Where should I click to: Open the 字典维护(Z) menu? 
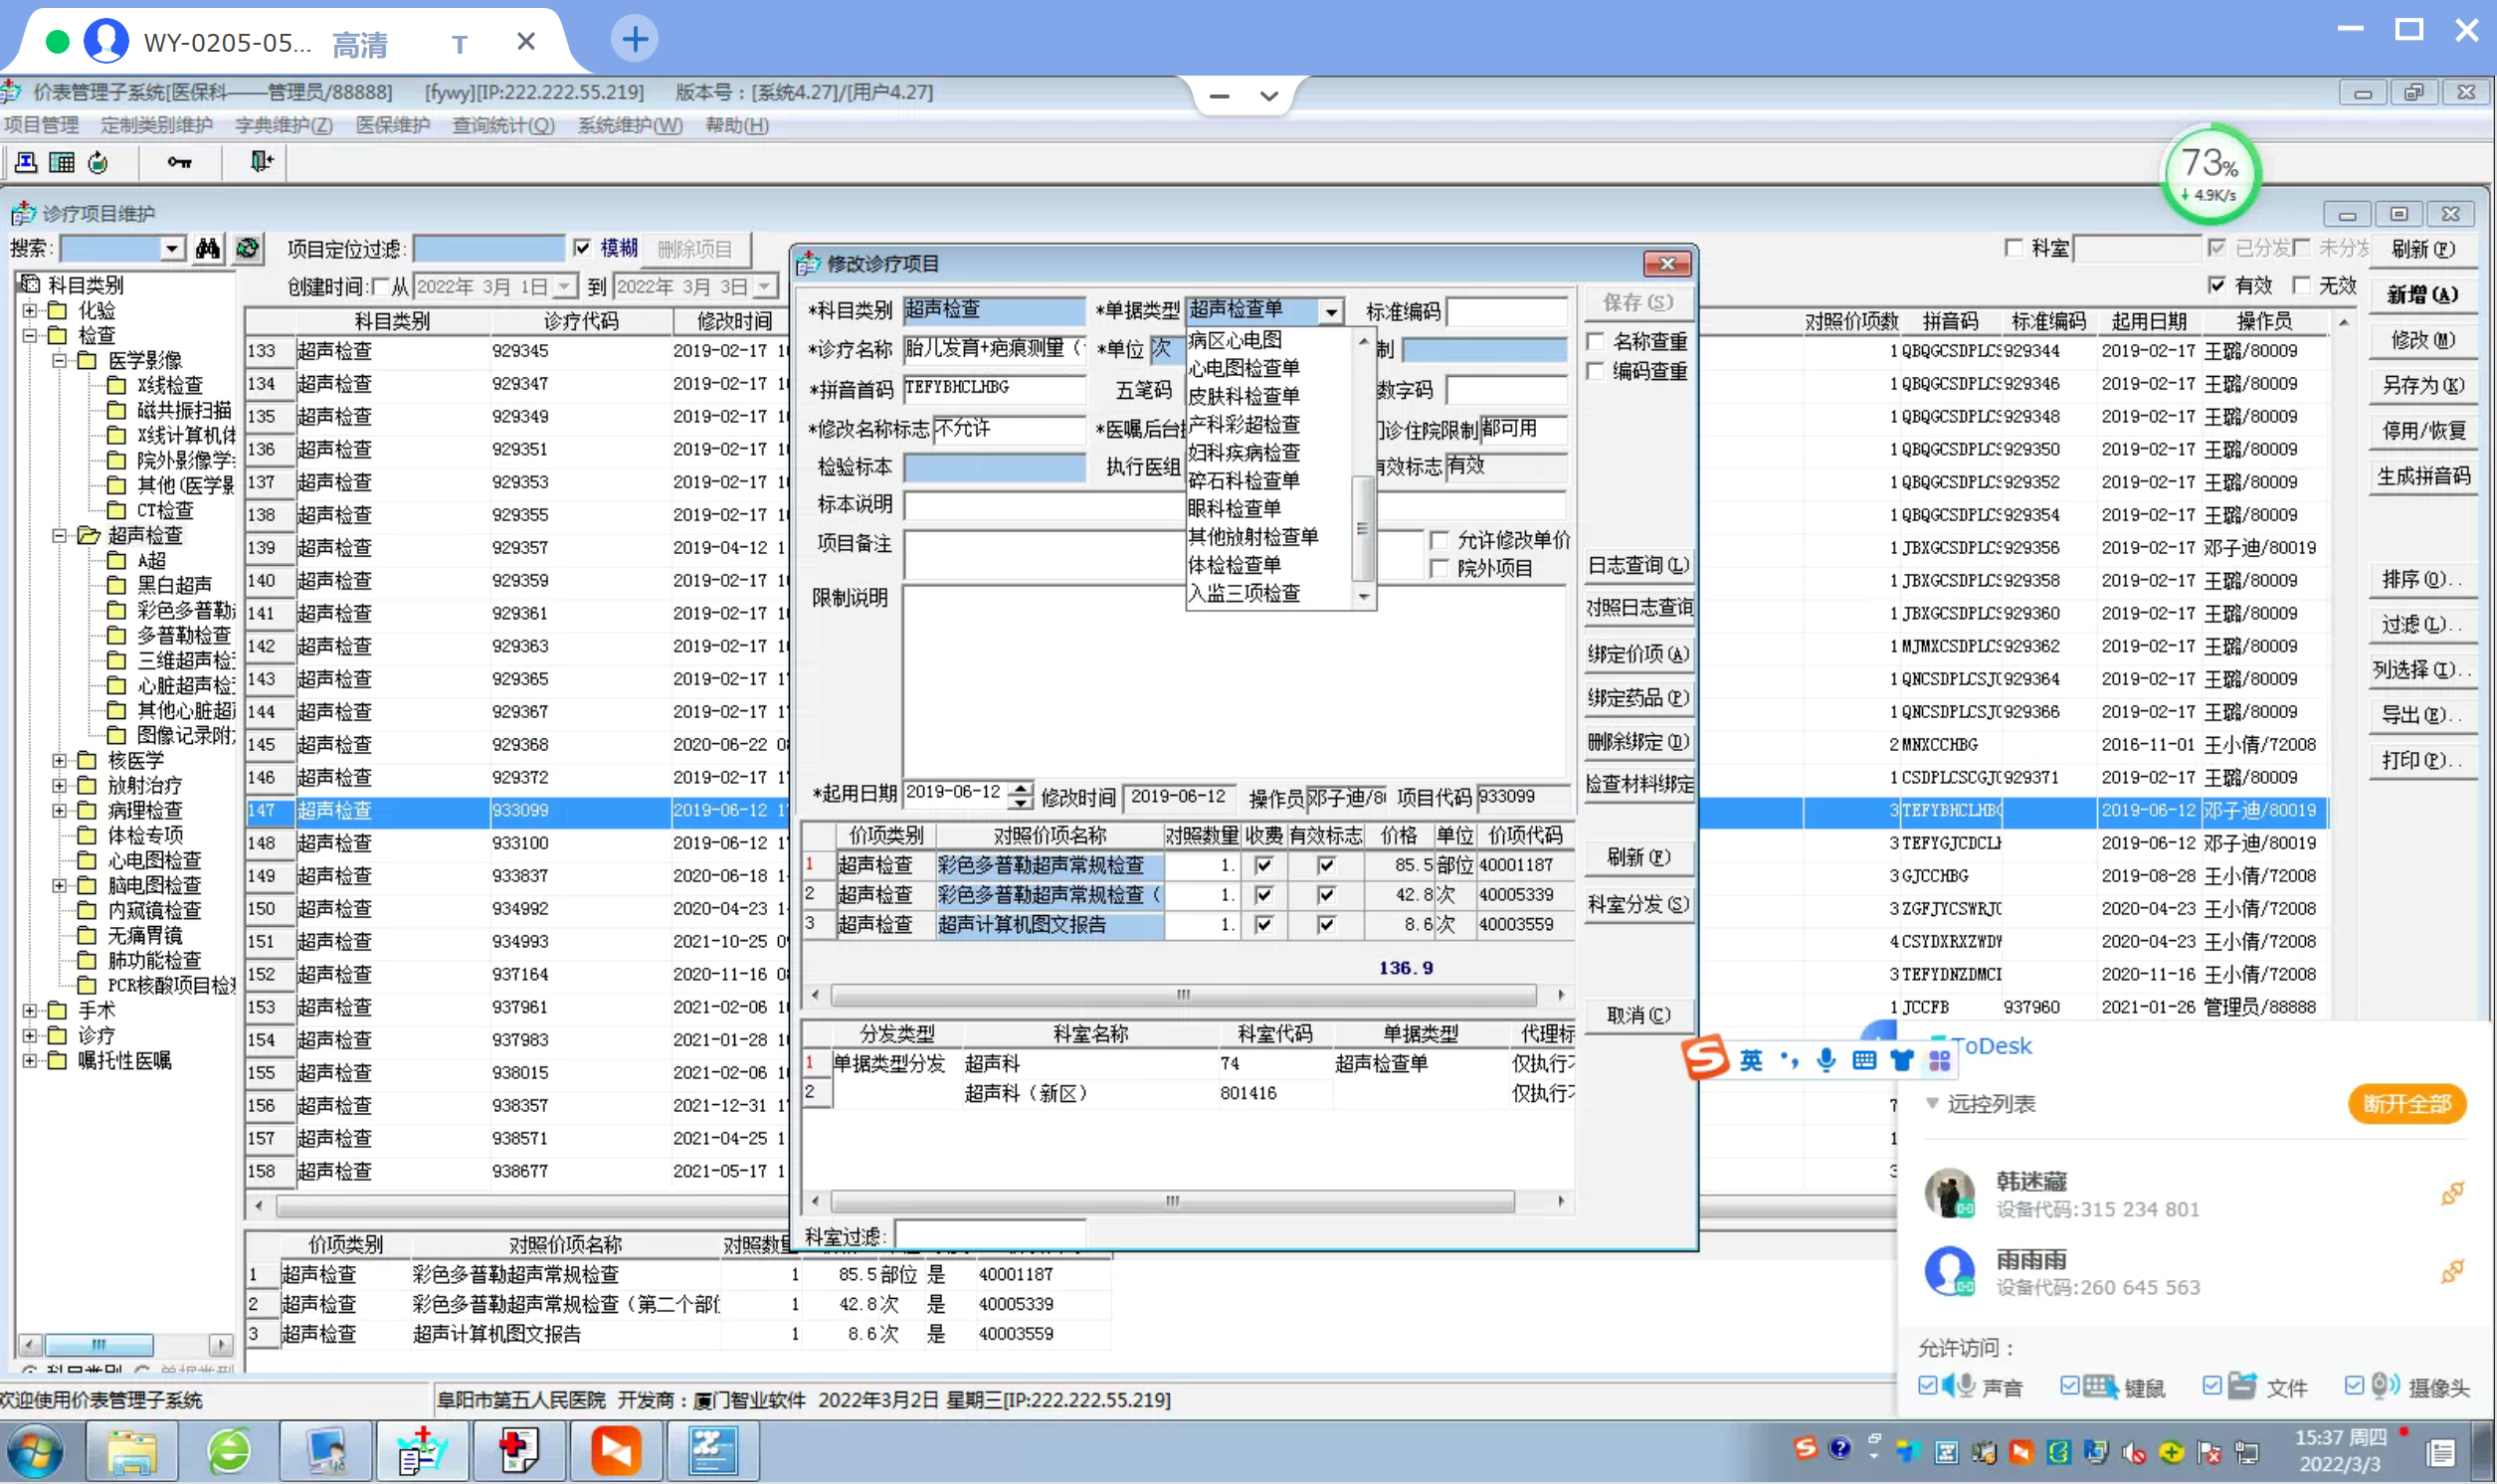point(284,125)
